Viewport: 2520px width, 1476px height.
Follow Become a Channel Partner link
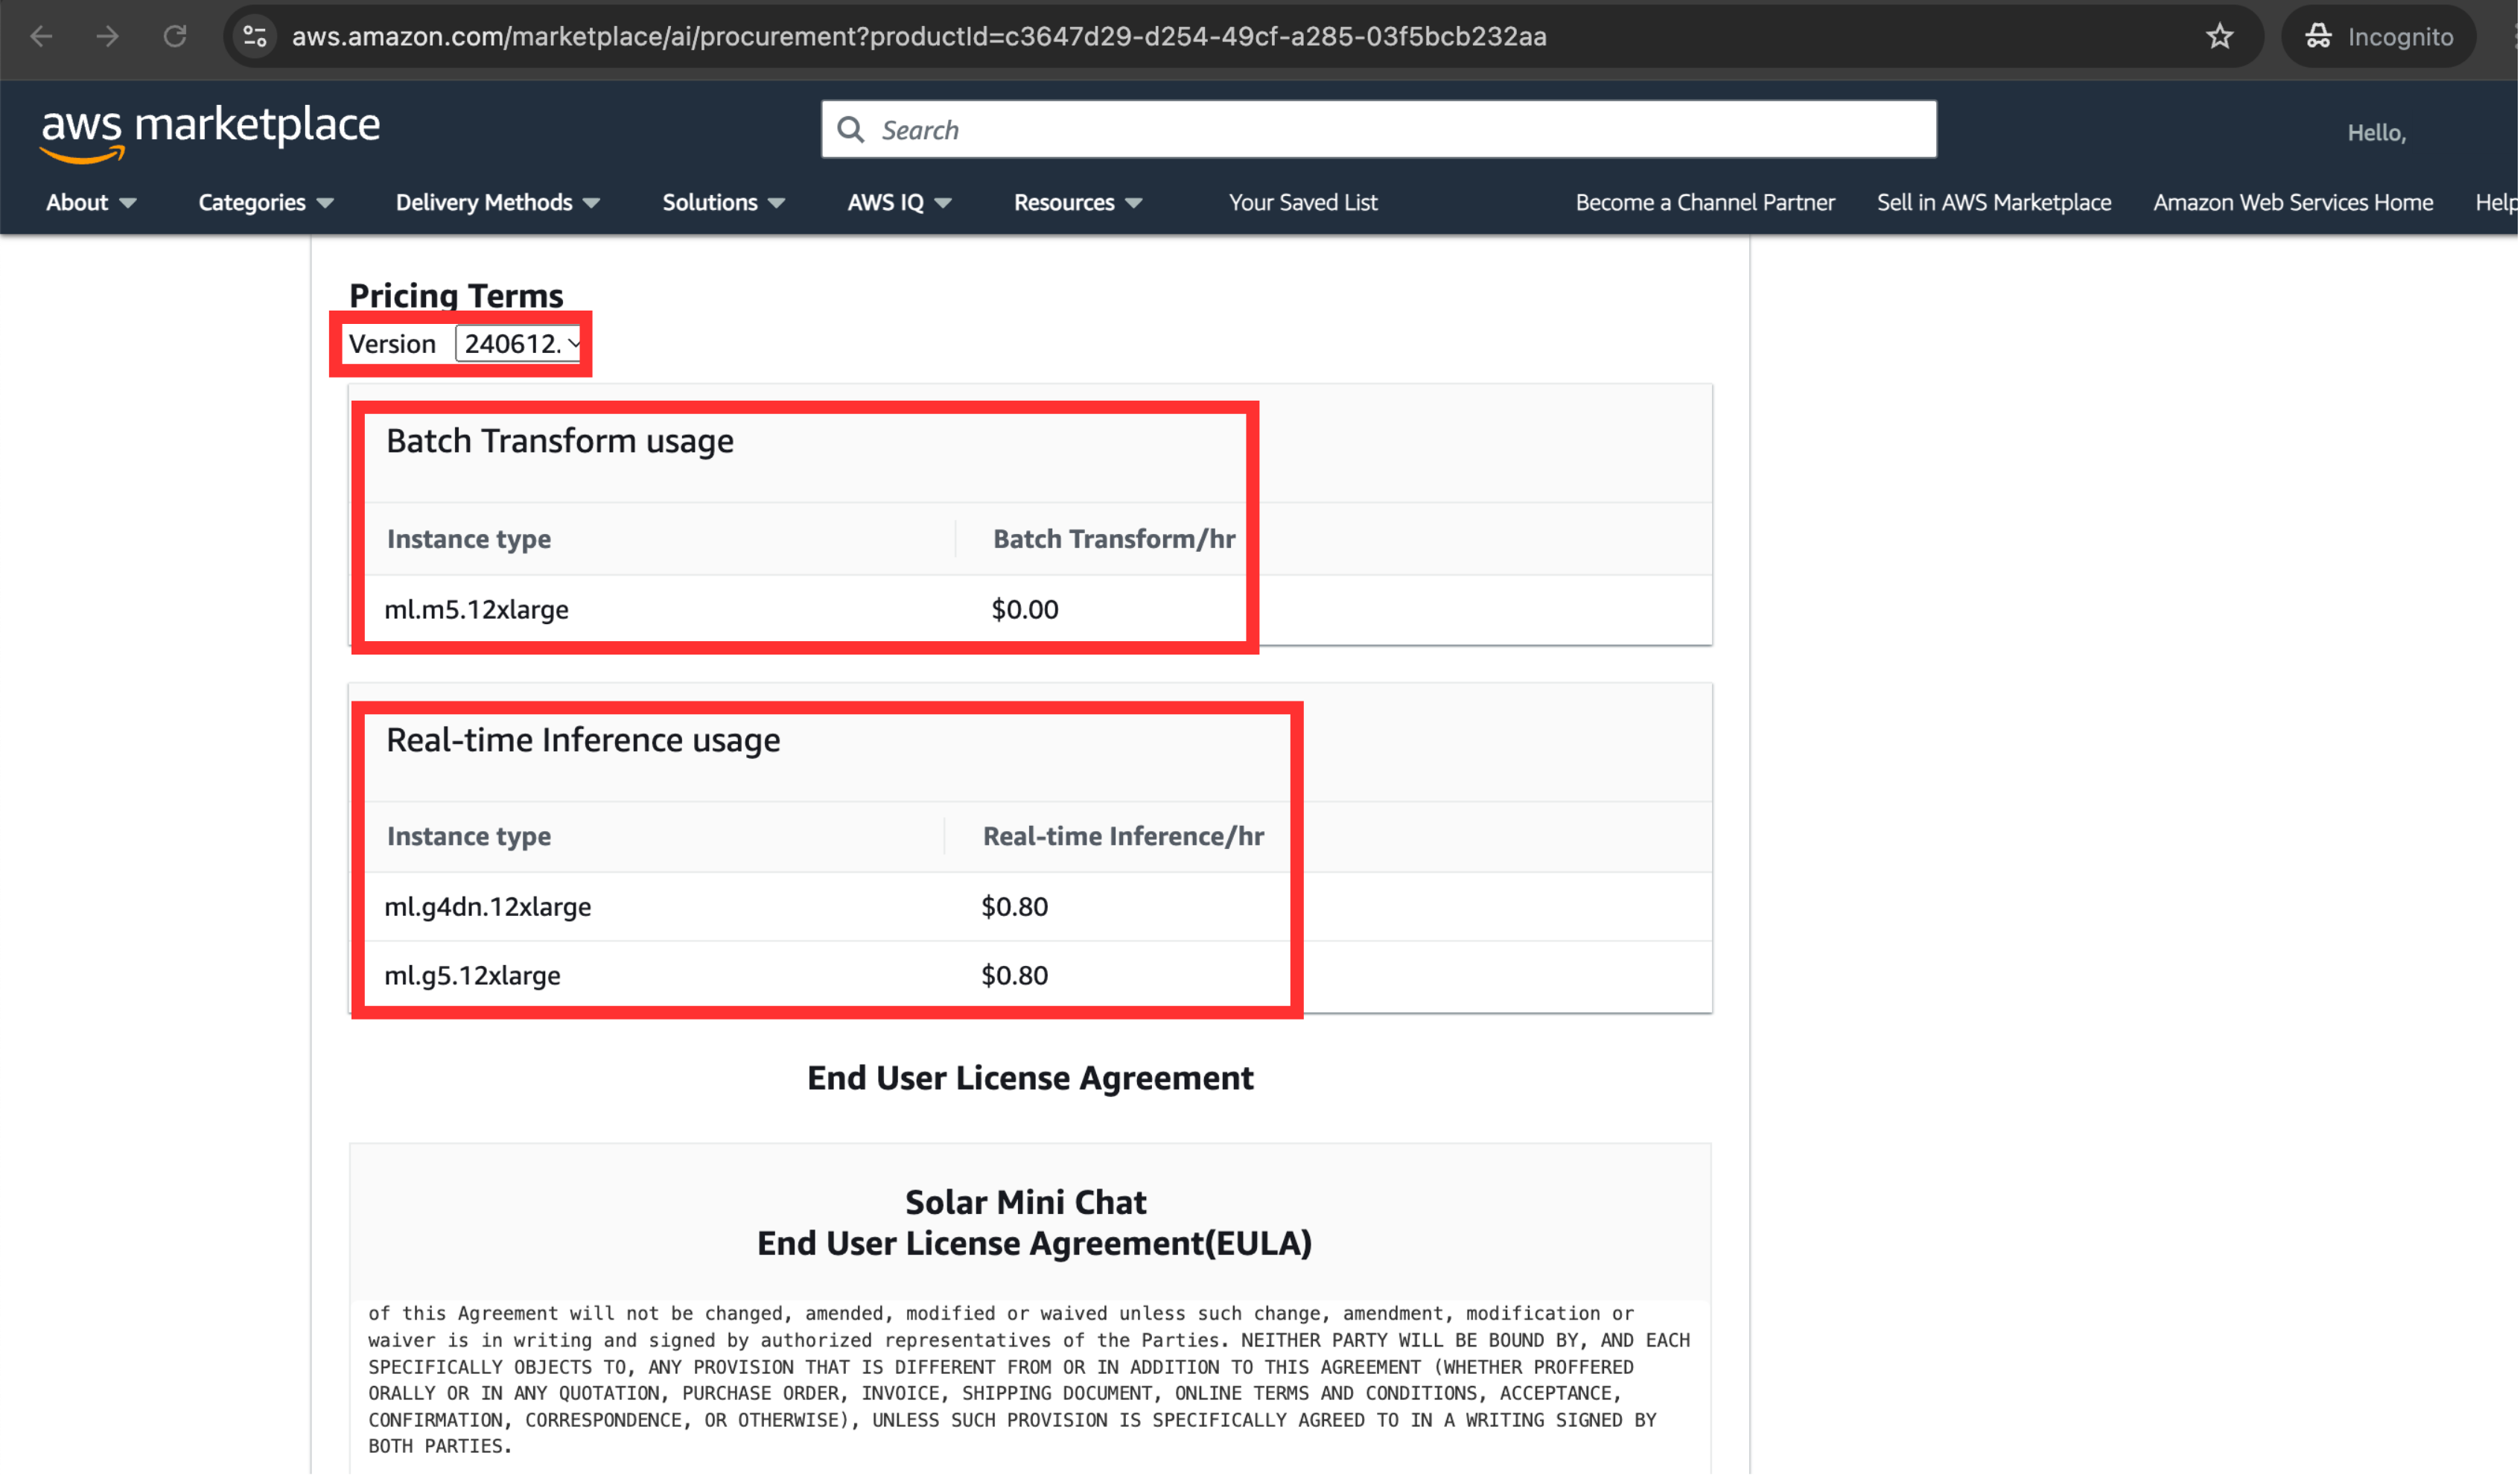pos(1706,203)
